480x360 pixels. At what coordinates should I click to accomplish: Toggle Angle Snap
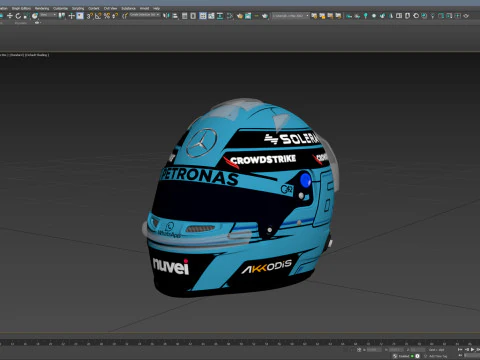point(98,16)
